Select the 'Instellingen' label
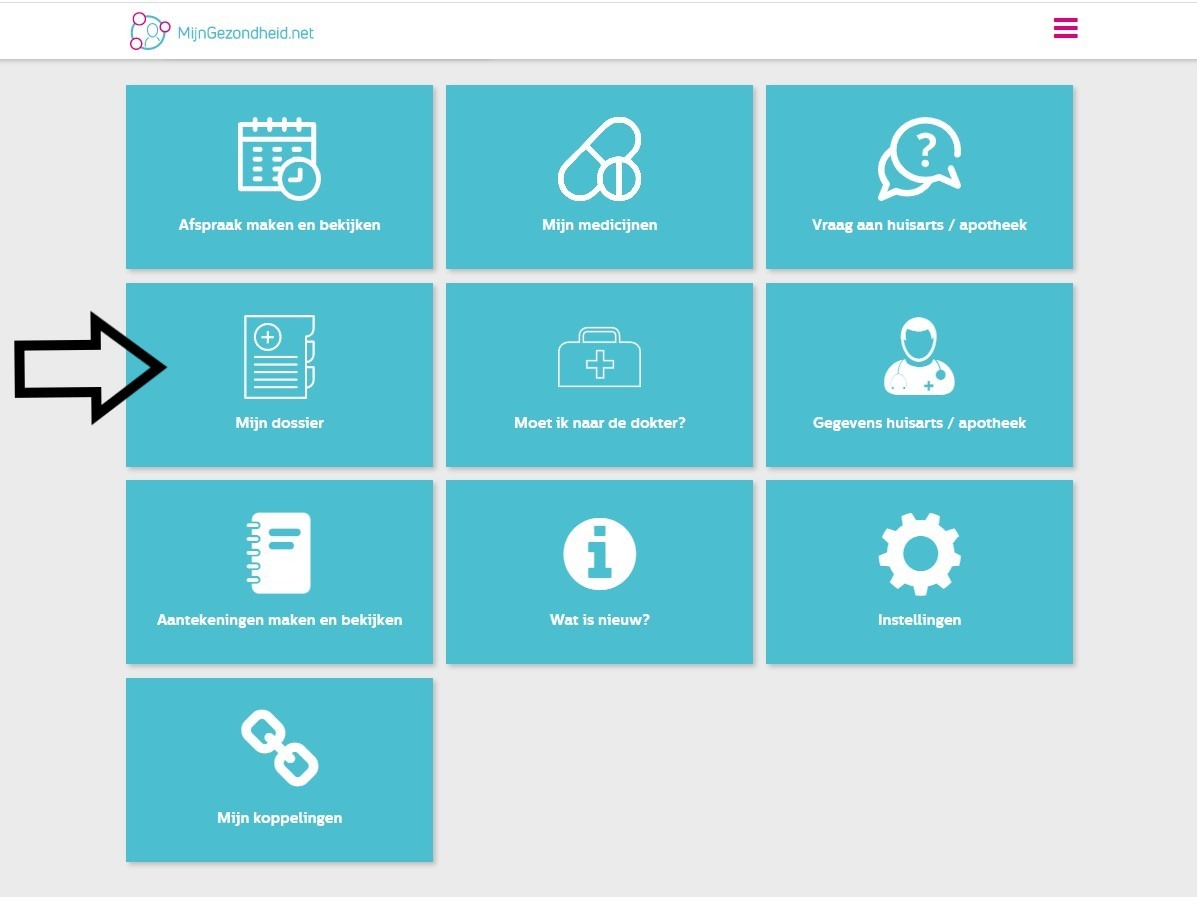 [x=919, y=619]
